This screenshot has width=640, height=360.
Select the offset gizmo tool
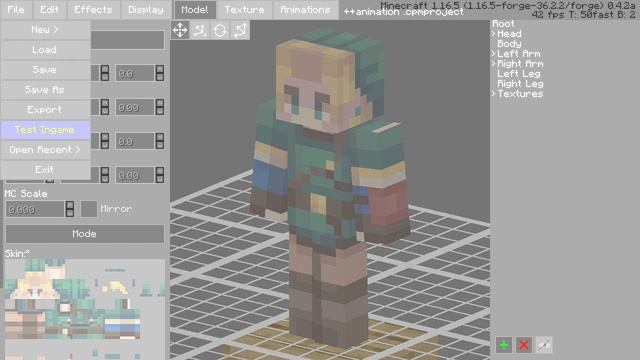pos(200,30)
